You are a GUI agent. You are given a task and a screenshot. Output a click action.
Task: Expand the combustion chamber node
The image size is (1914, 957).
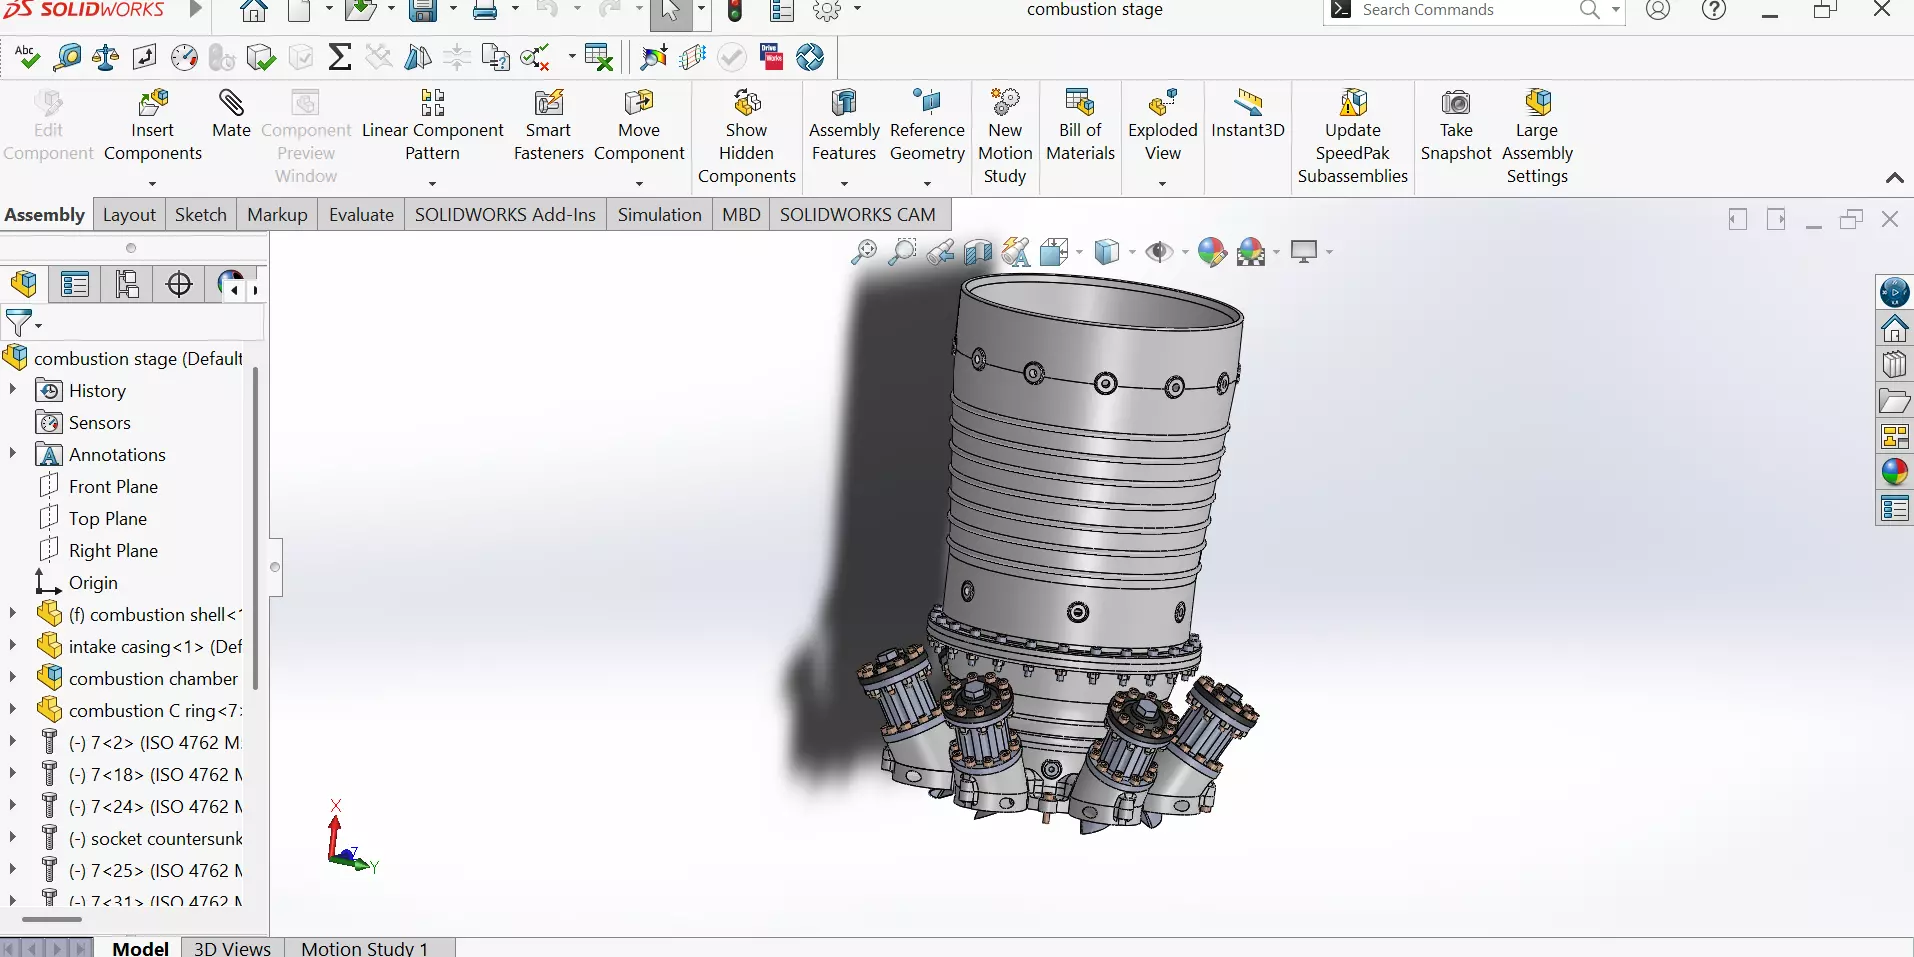point(13,678)
